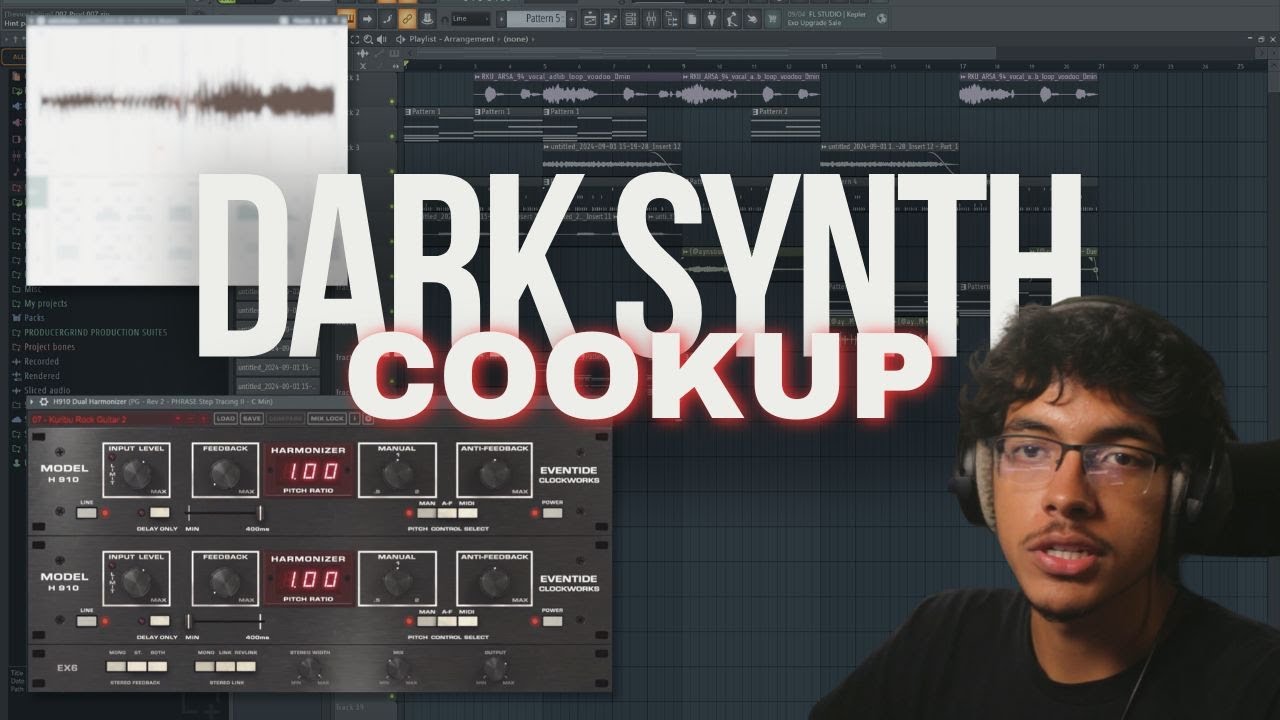Select MAN pitch control on top unit
1280x720 pixels.
(x=426, y=512)
